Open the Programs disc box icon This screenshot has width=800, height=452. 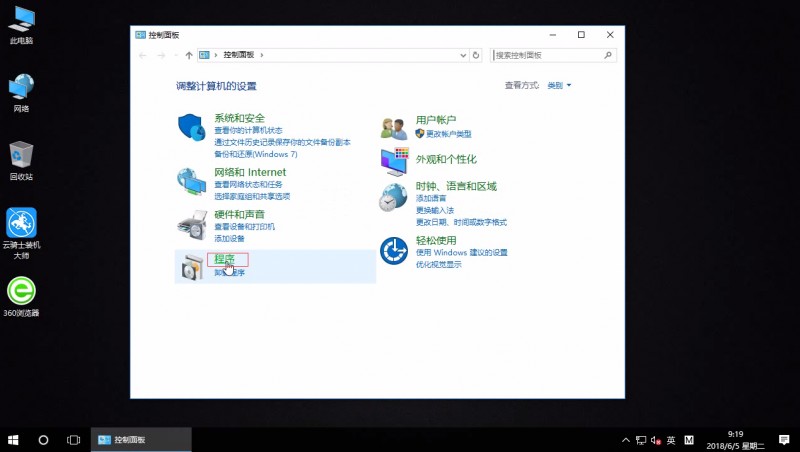click(x=192, y=267)
